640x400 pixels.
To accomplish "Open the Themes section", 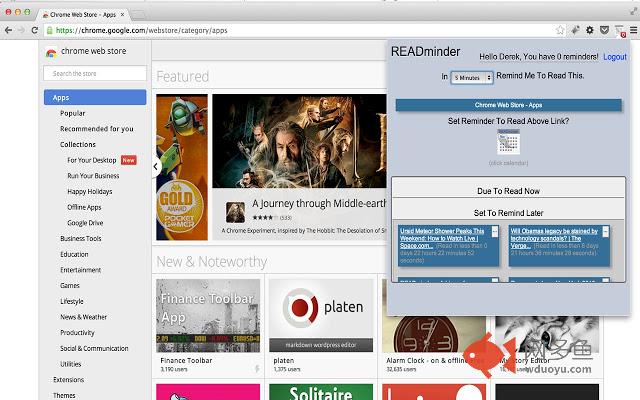I will [x=64, y=395].
